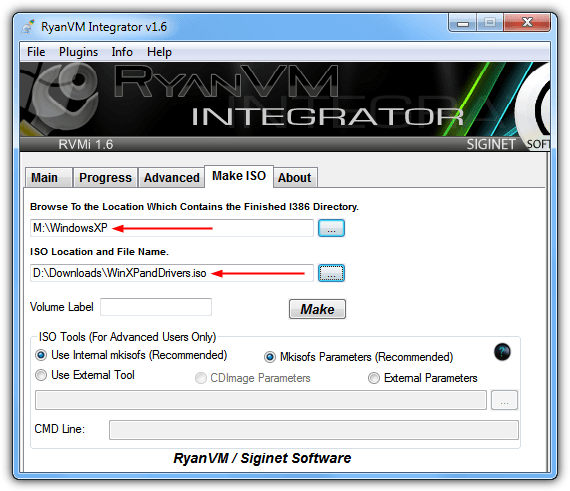Click the blue help question mark icon
The width and height of the screenshot is (570, 491).
502,352
